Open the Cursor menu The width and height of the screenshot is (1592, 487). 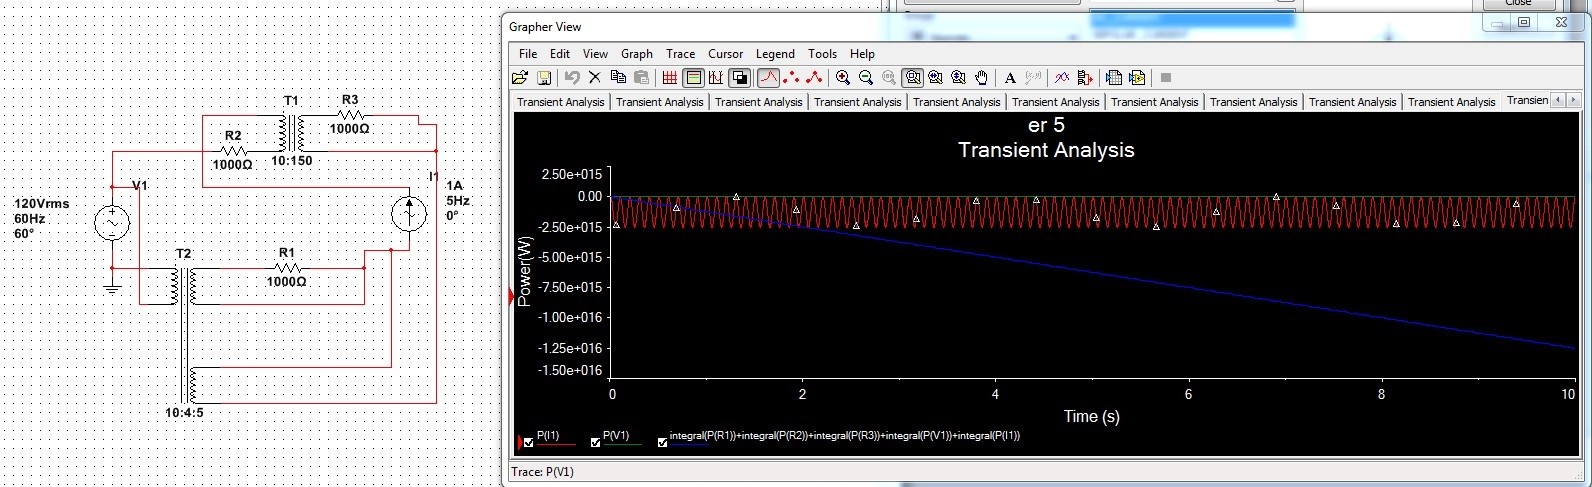pos(726,54)
